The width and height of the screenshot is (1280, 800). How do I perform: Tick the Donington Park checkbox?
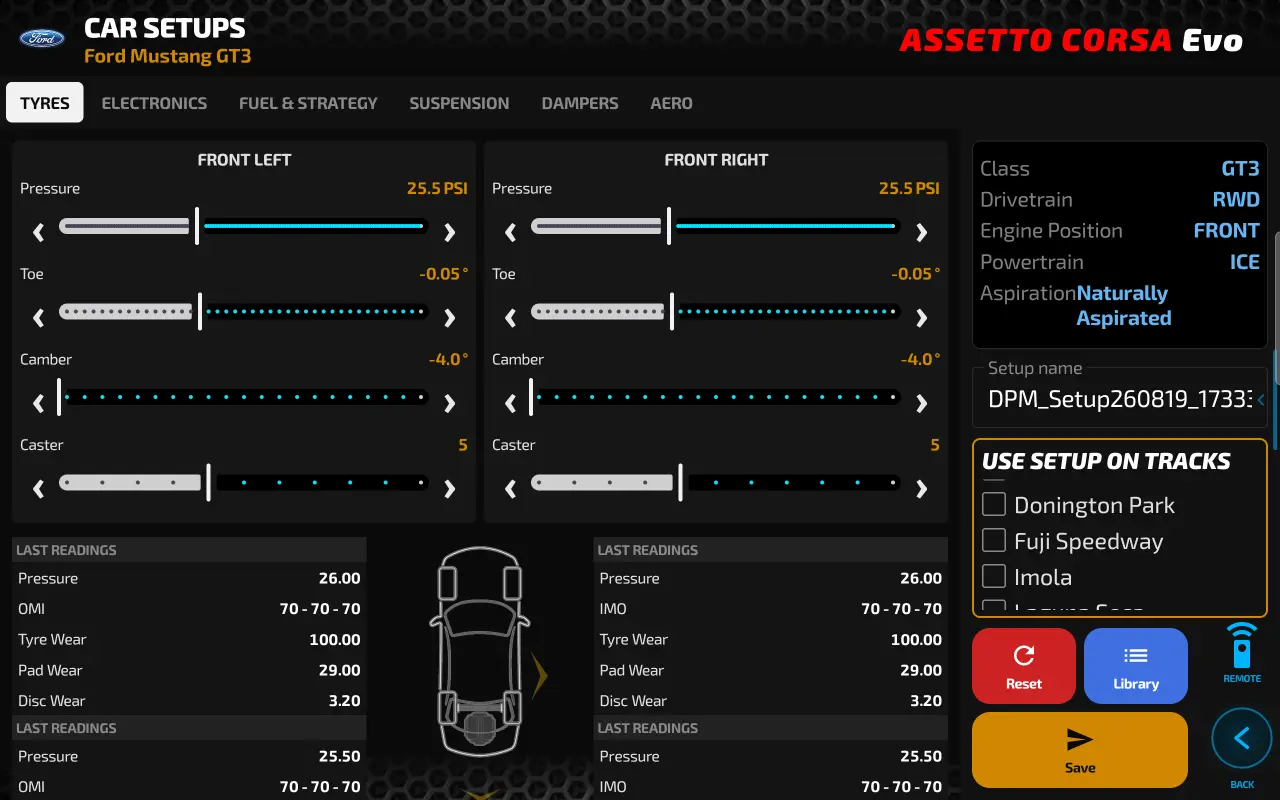(x=993, y=504)
